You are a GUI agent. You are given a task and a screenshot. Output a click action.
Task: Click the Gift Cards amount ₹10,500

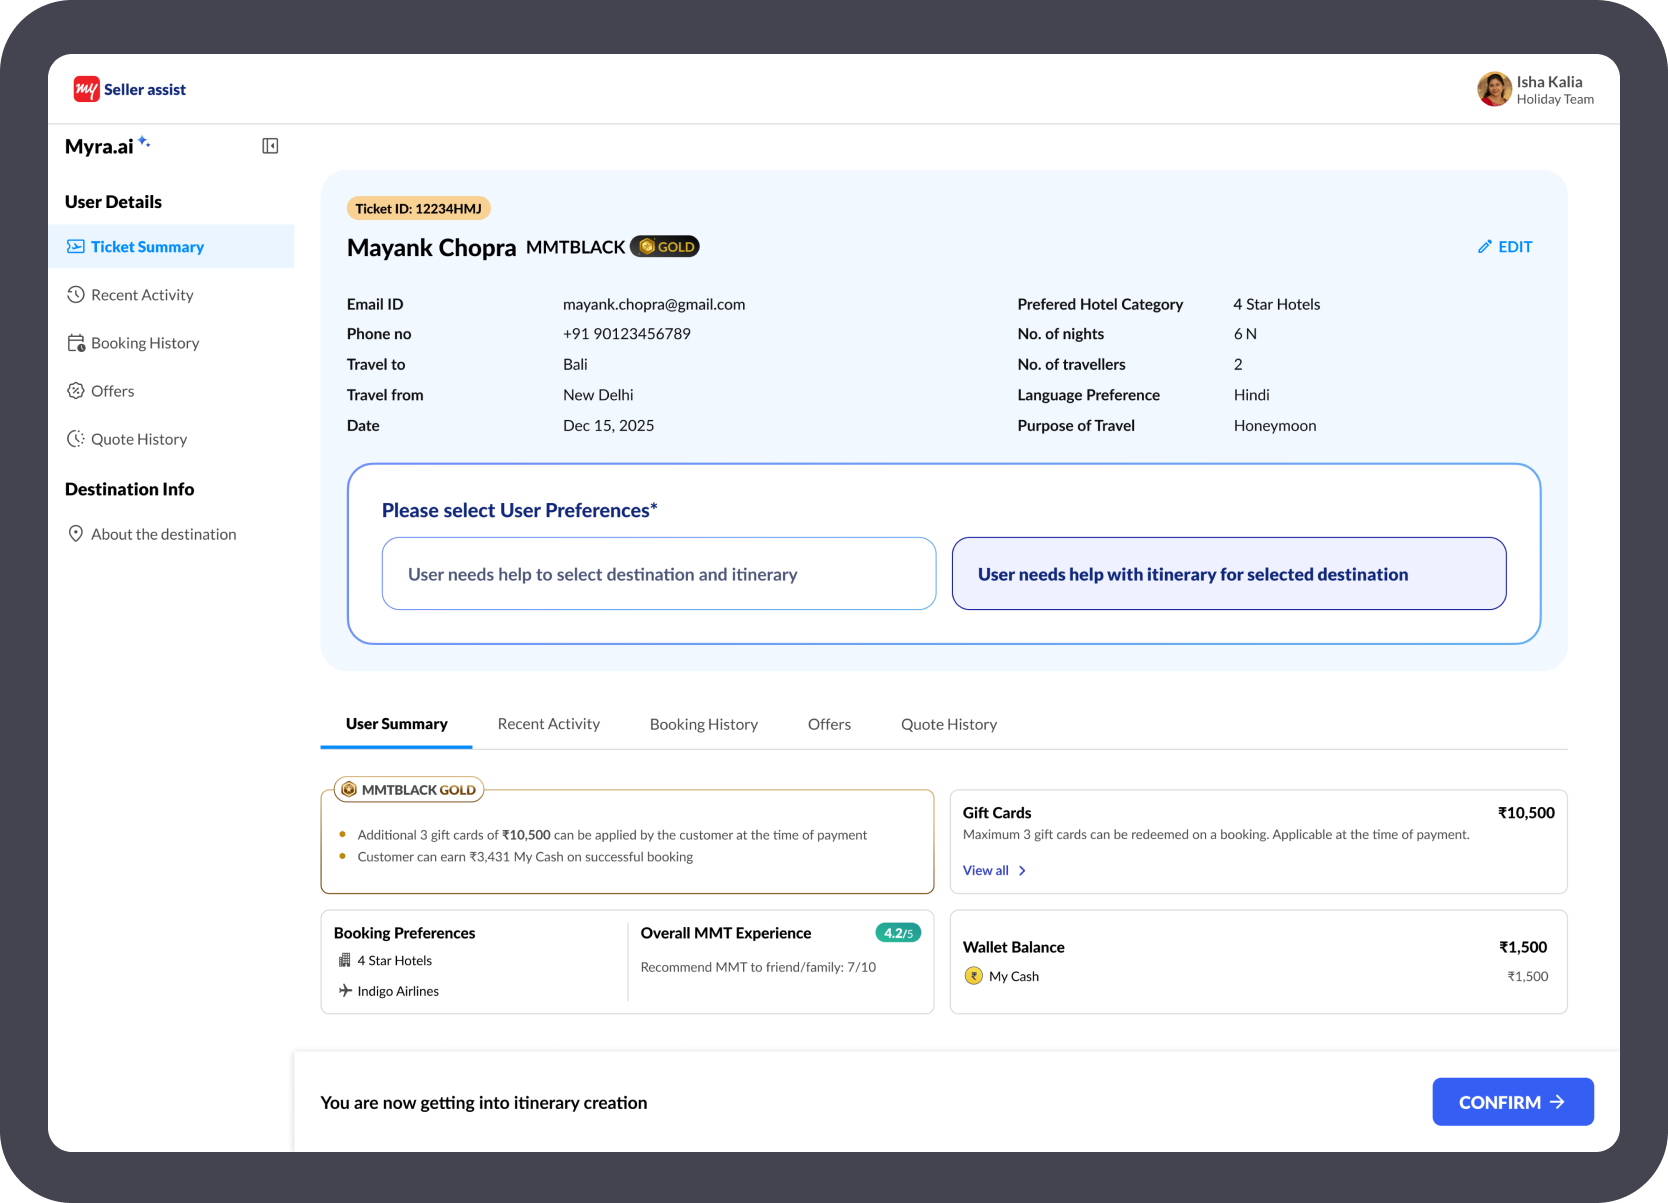coord(1526,813)
